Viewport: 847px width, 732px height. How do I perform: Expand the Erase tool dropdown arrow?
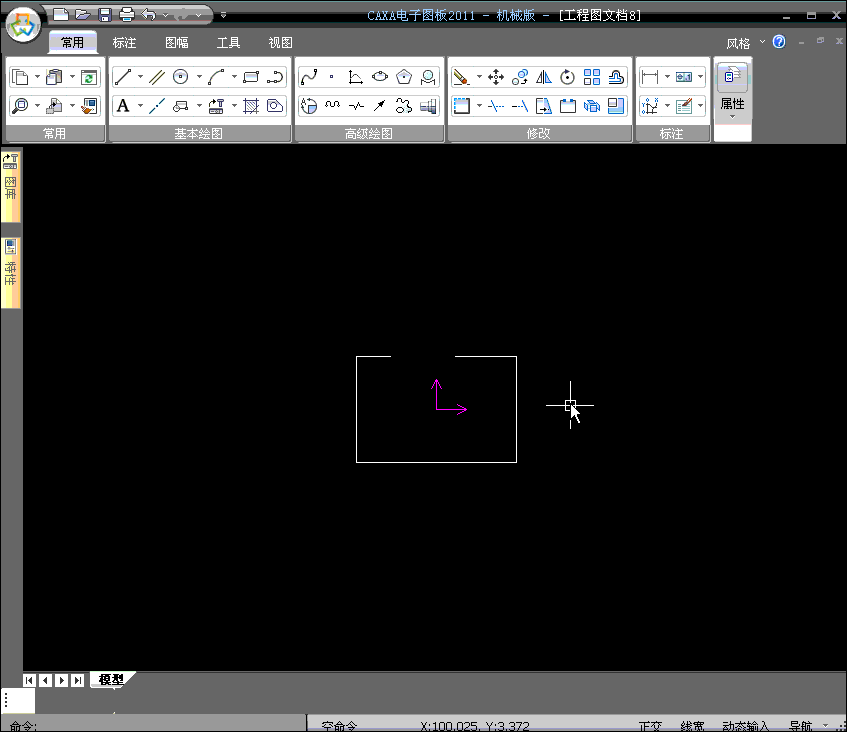point(479,77)
